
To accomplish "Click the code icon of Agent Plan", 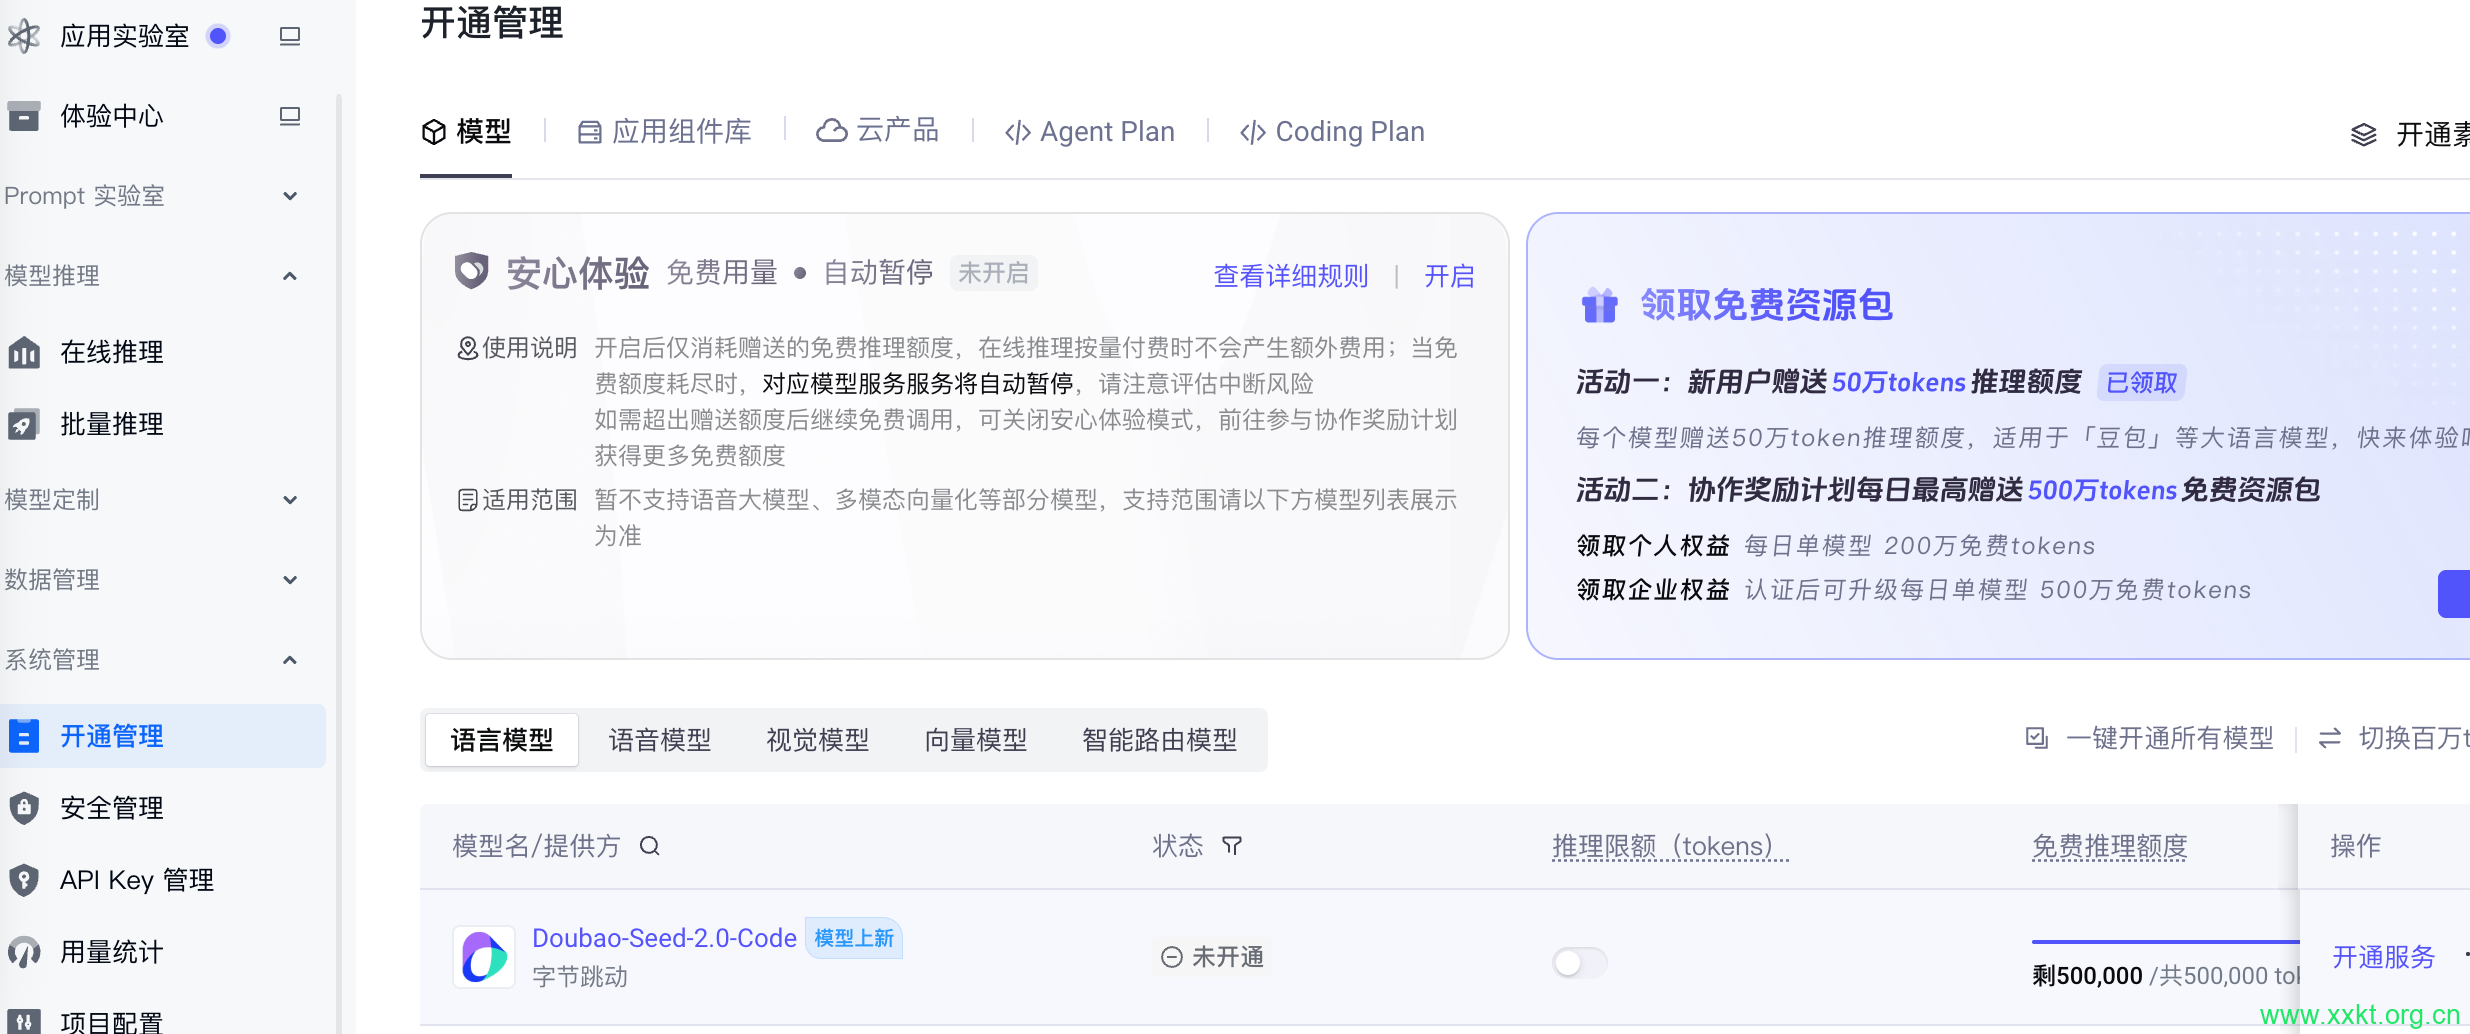I will point(1018,132).
